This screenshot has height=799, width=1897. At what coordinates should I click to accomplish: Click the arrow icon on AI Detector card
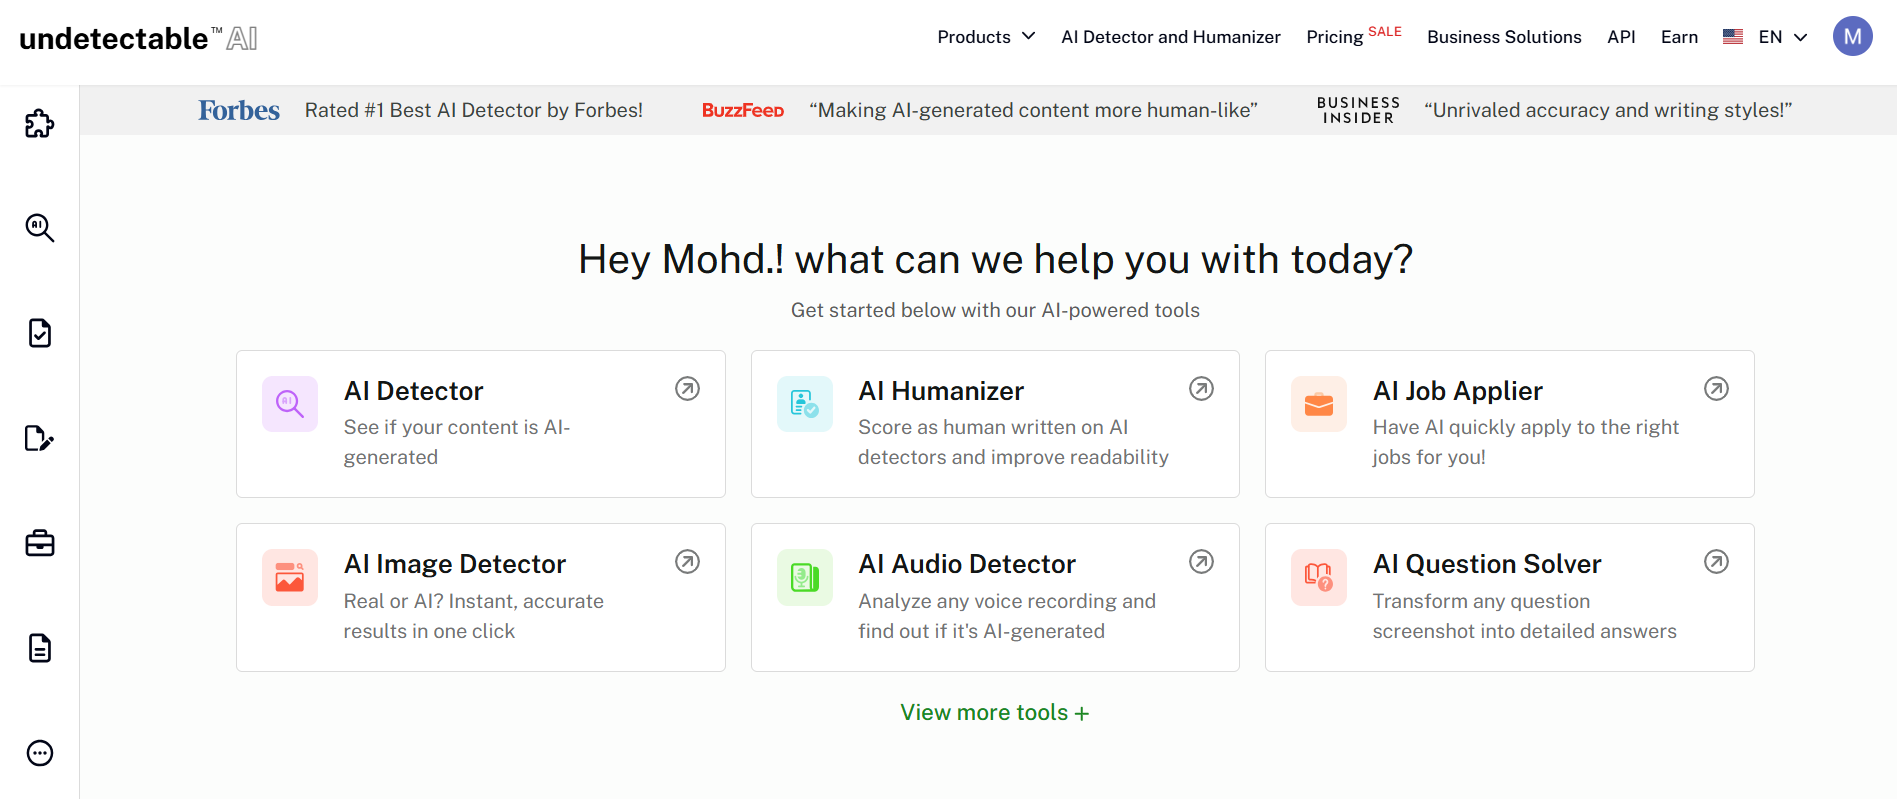coord(687,389)
